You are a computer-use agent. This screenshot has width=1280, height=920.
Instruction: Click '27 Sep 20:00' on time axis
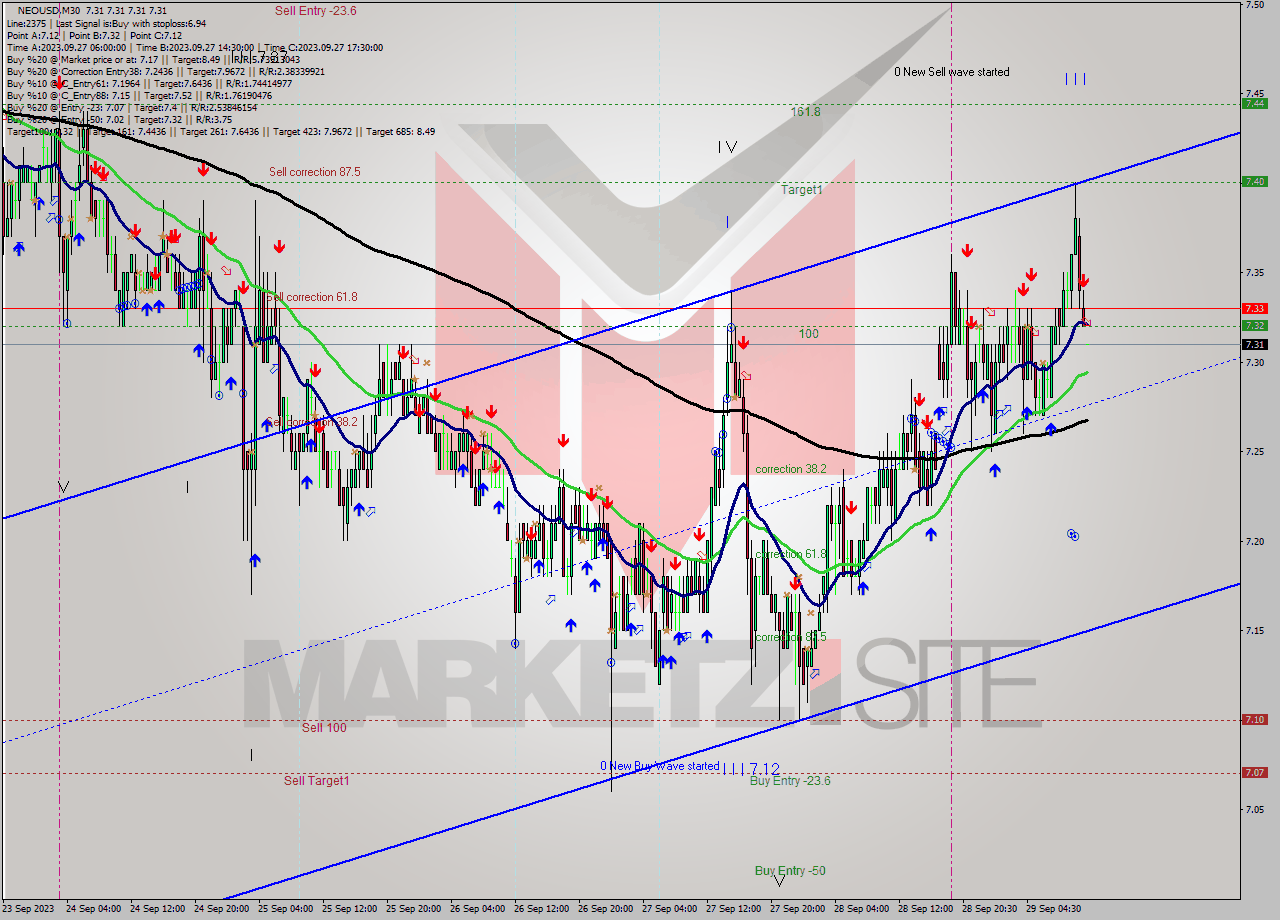pos(797,909)
